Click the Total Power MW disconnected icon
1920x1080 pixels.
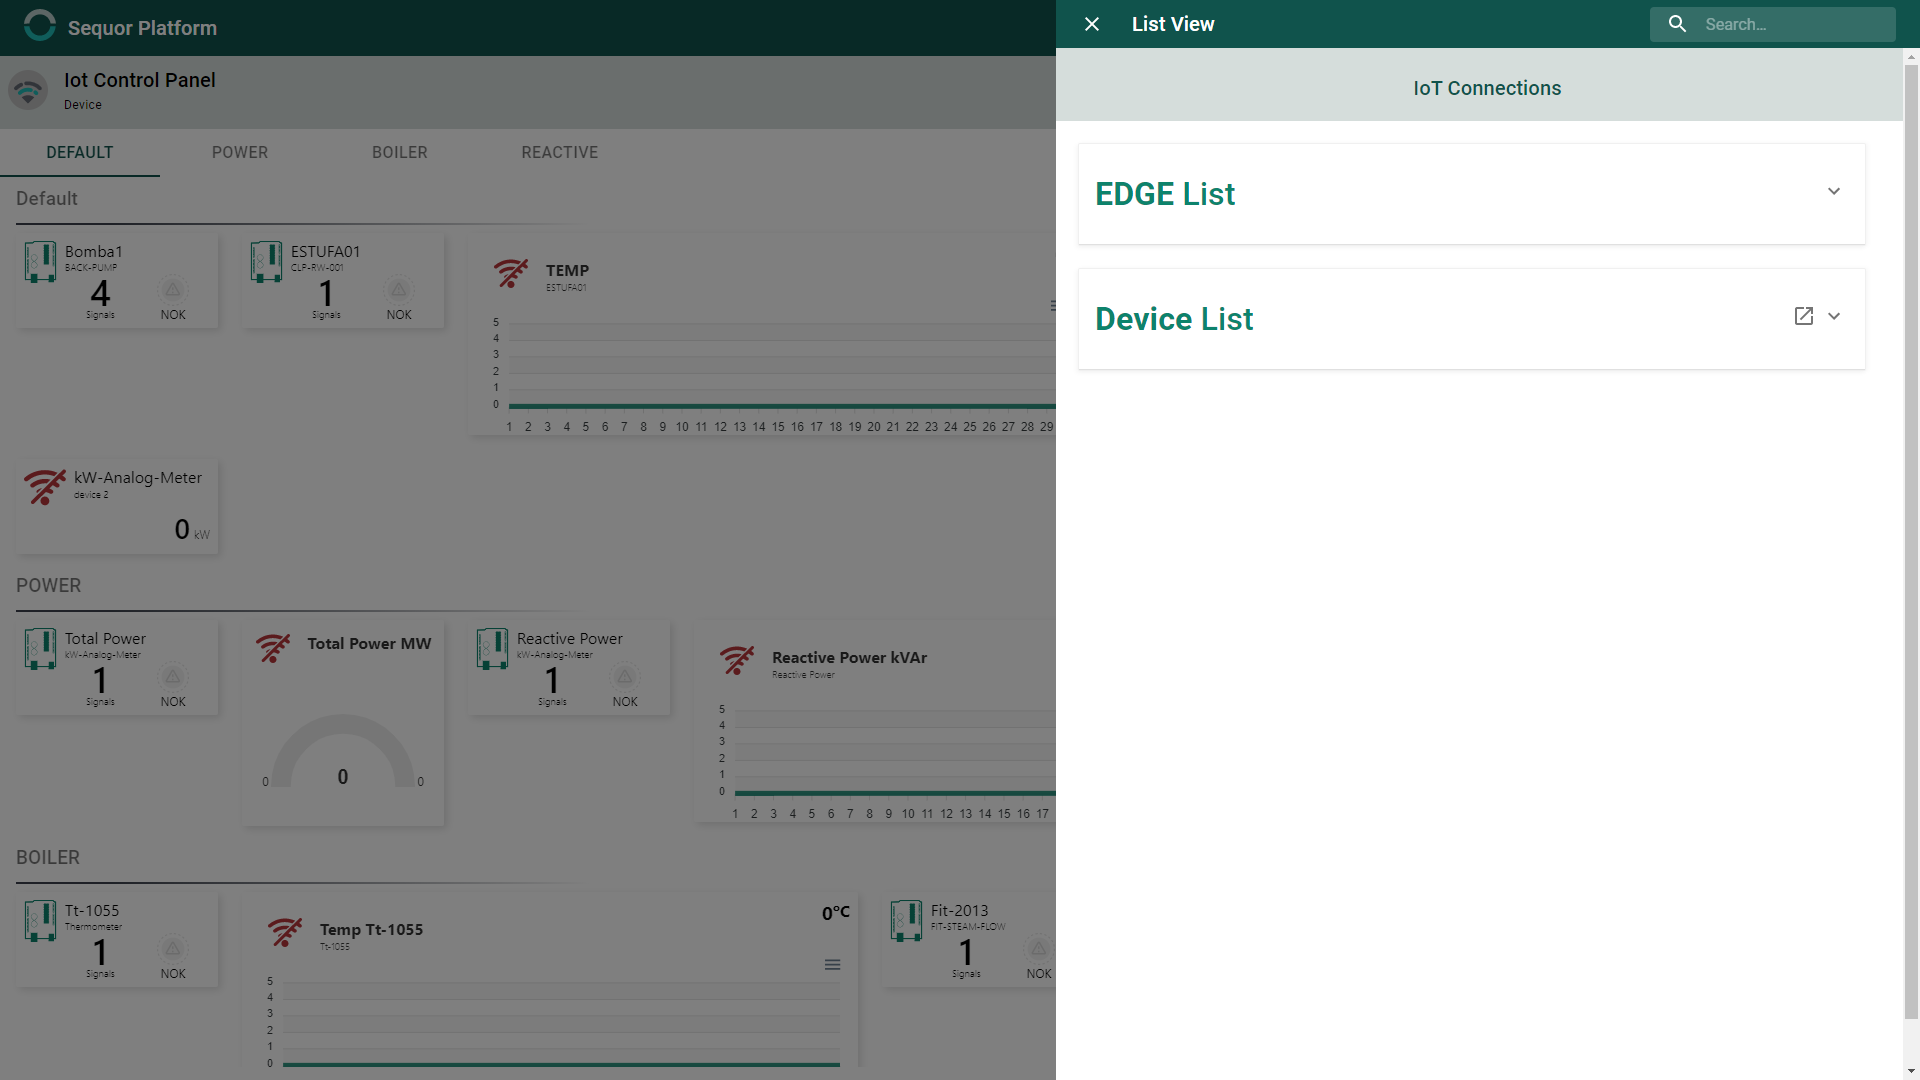click(x=273, y=648)
